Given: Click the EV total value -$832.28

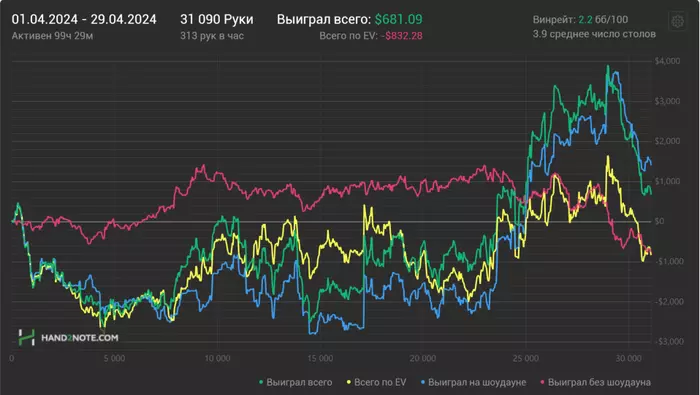Looking at the screenshot, I should click(x=401, y=36).
